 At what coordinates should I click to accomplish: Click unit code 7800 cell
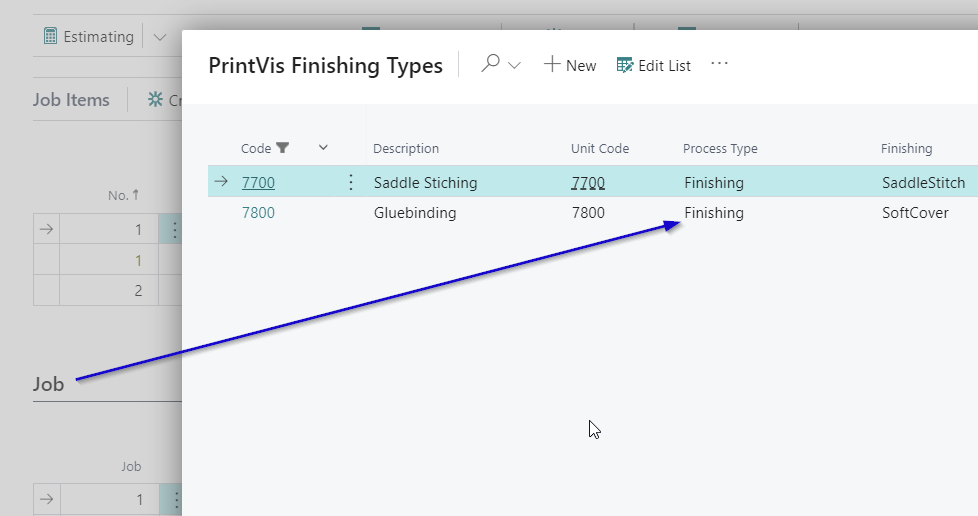pyautogui.click(x=588, y=213)
